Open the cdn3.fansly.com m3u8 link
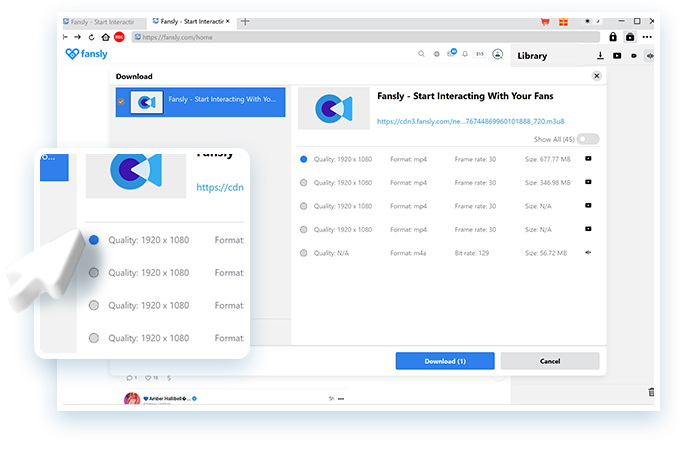 coord(470,121)
